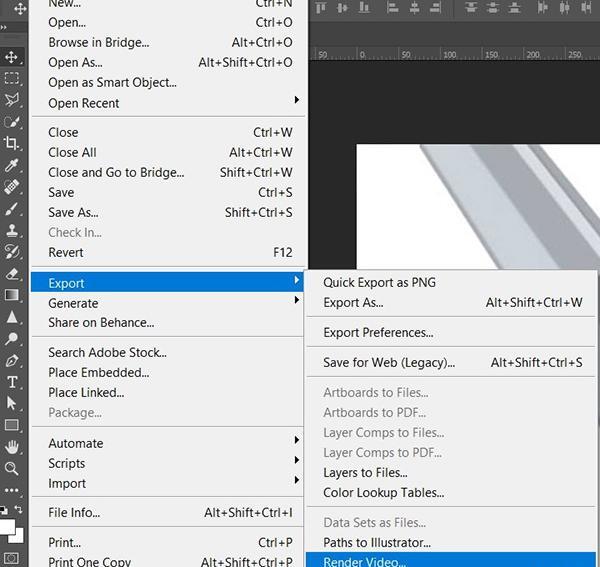Click Align Vertical Centers icon
Viewport: 600px width, 567px height.
pos(342,7)
